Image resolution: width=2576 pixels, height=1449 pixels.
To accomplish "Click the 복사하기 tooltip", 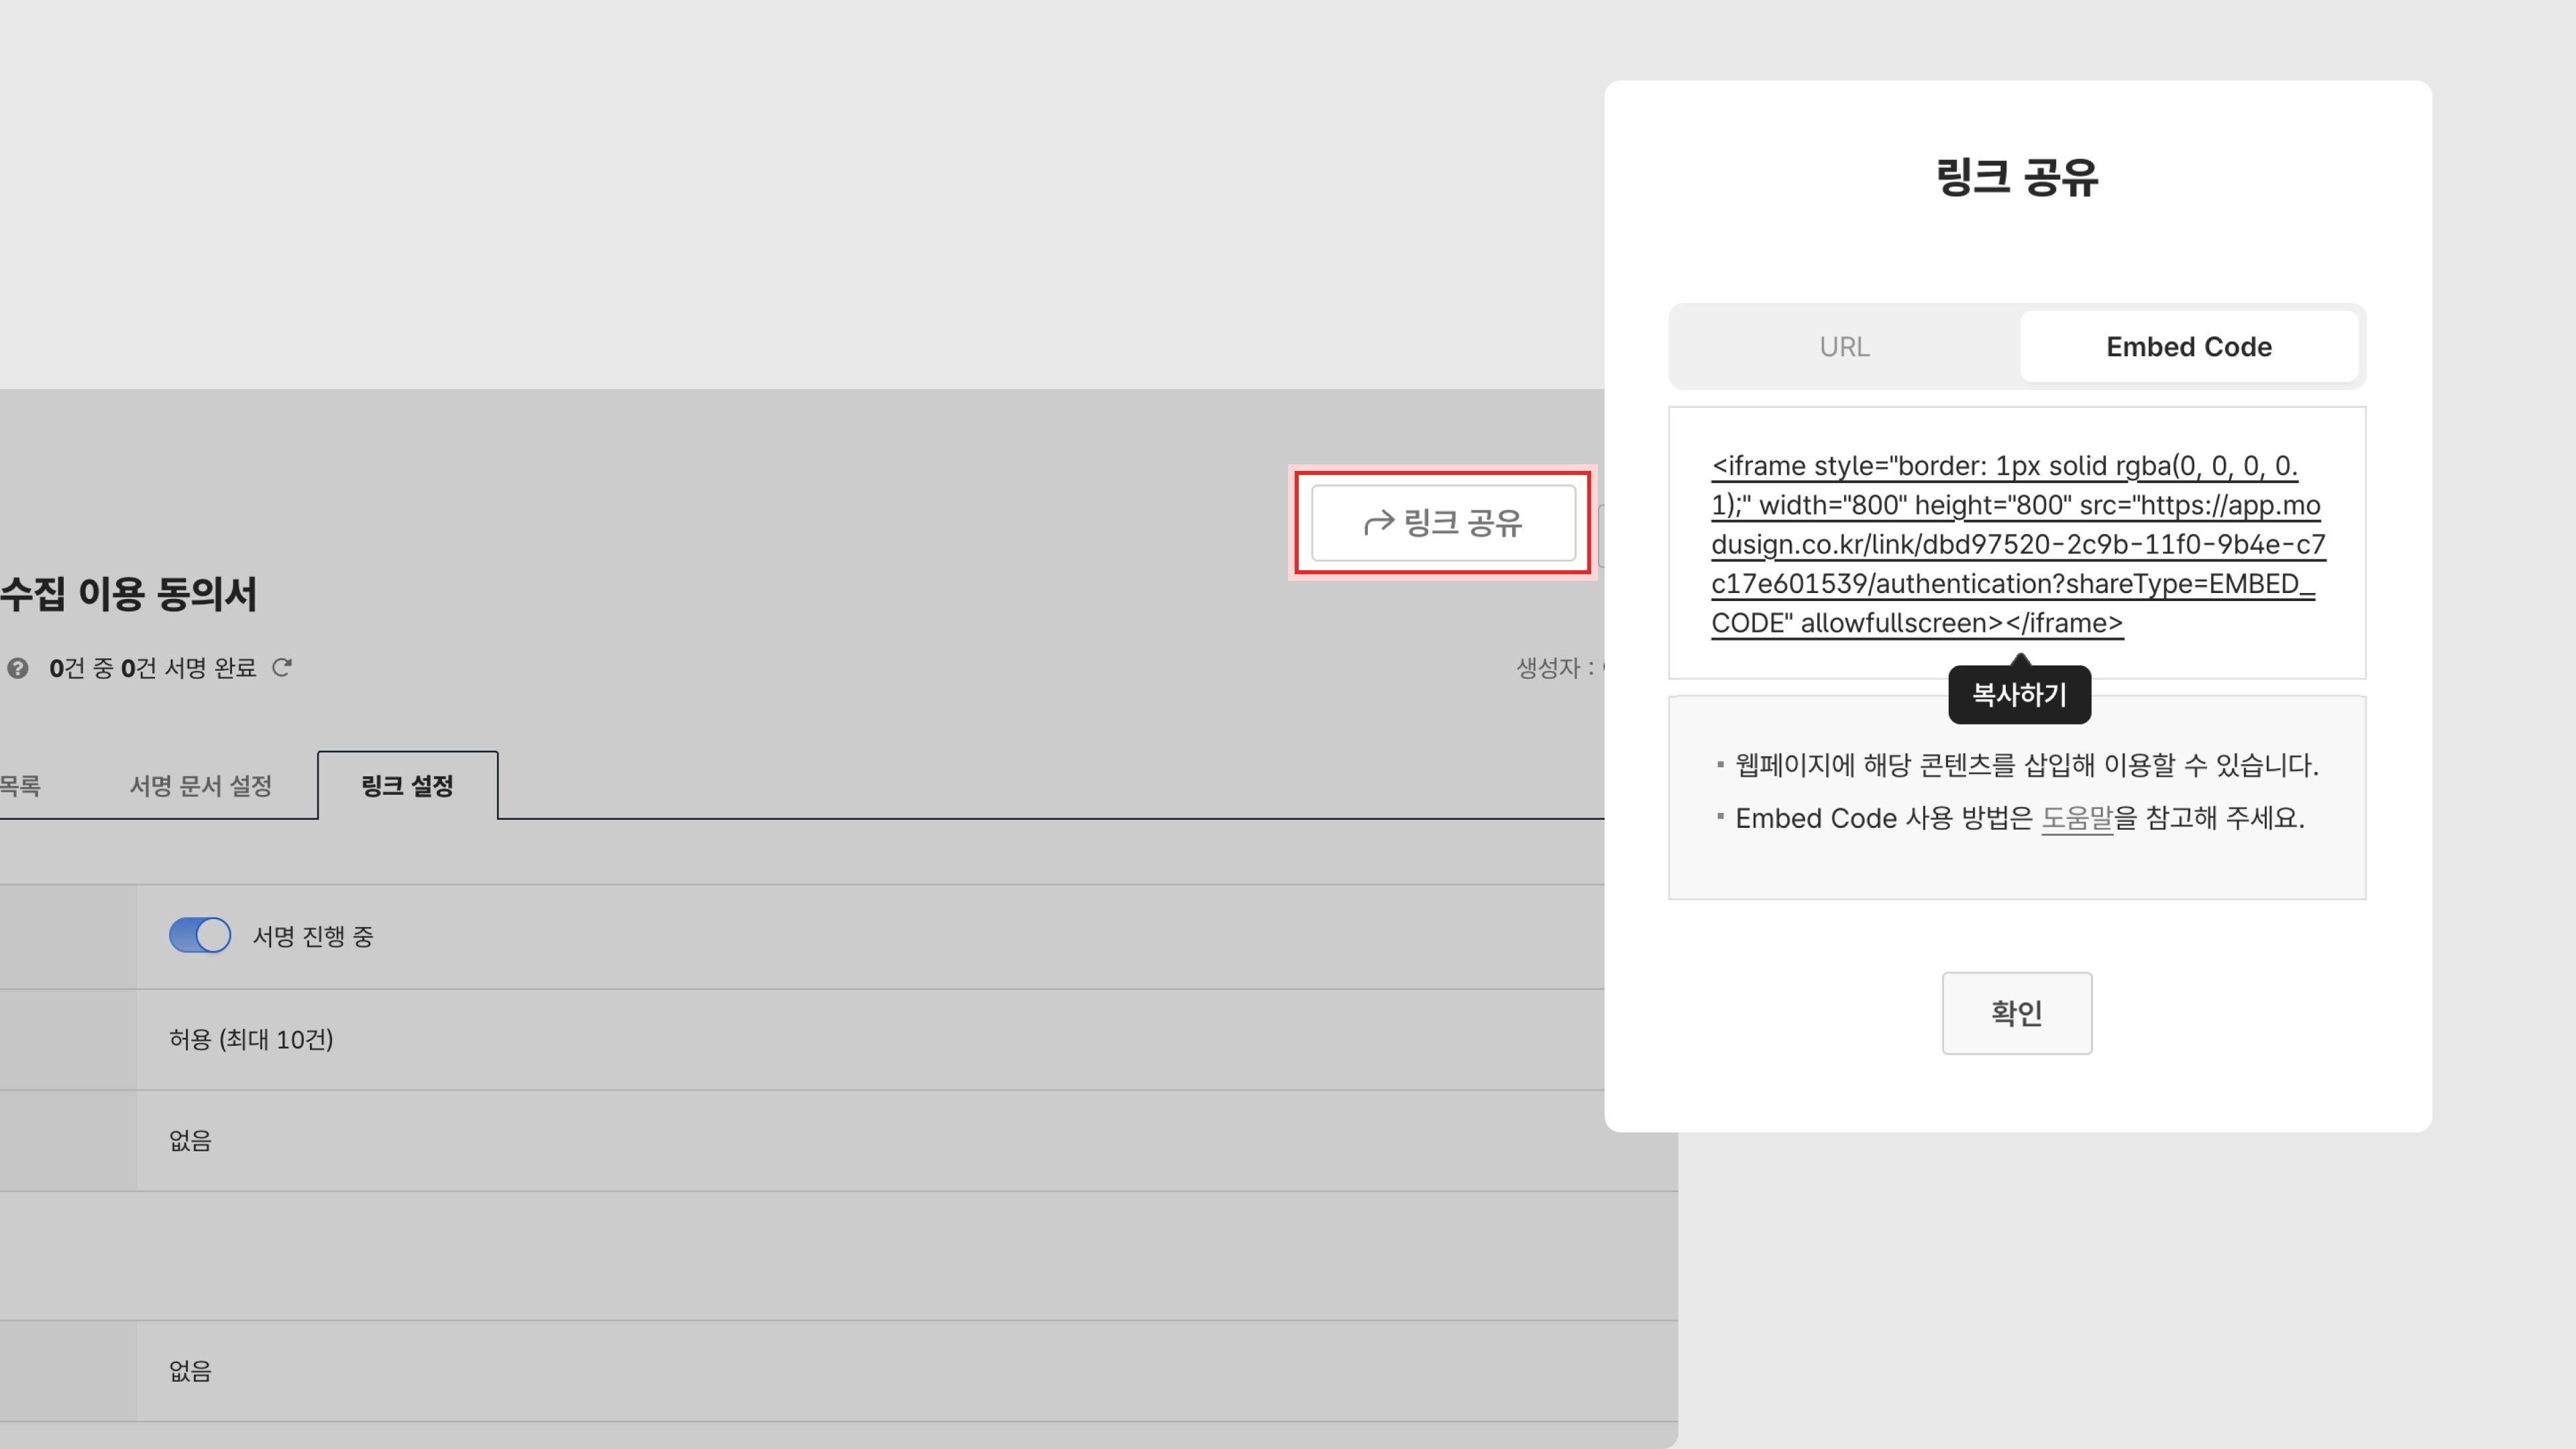I will point(2019,694).
